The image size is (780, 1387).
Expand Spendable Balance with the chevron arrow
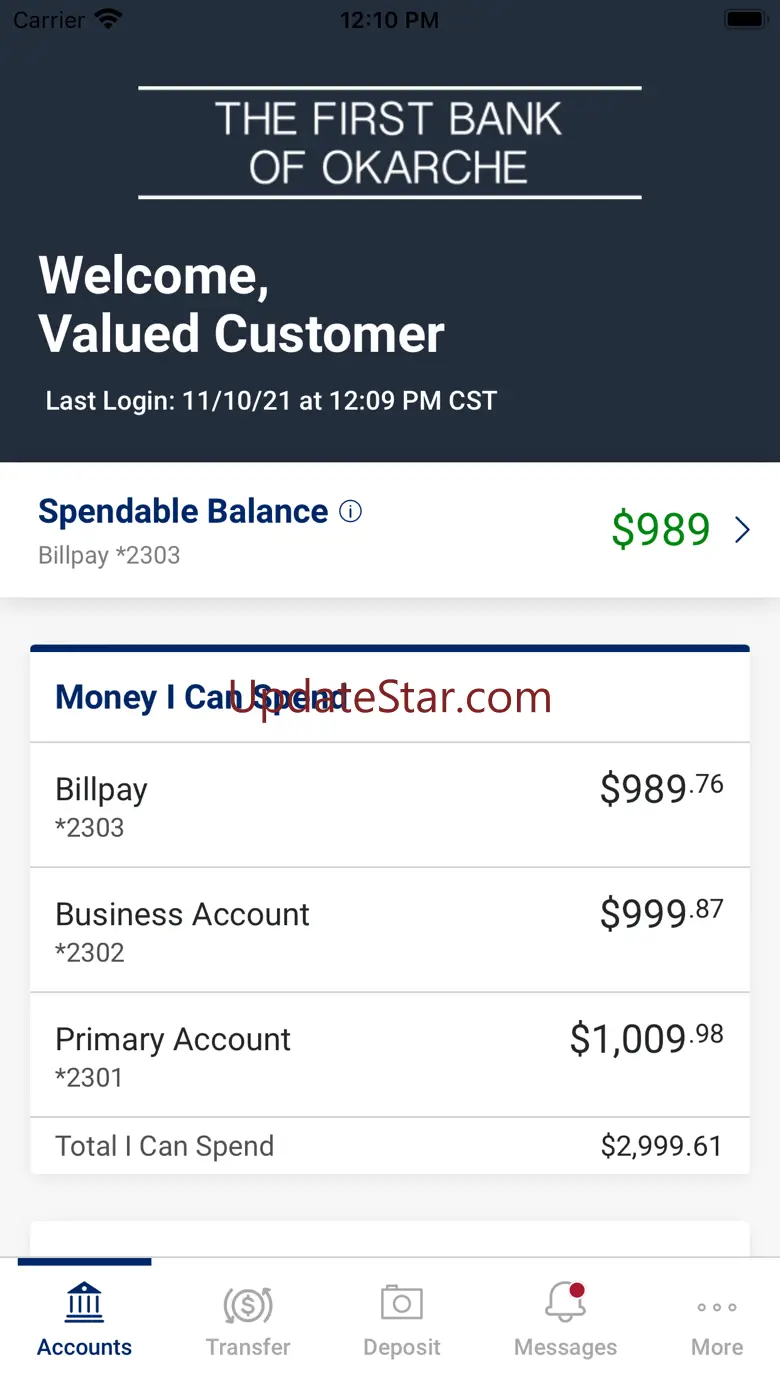[742, 530]
